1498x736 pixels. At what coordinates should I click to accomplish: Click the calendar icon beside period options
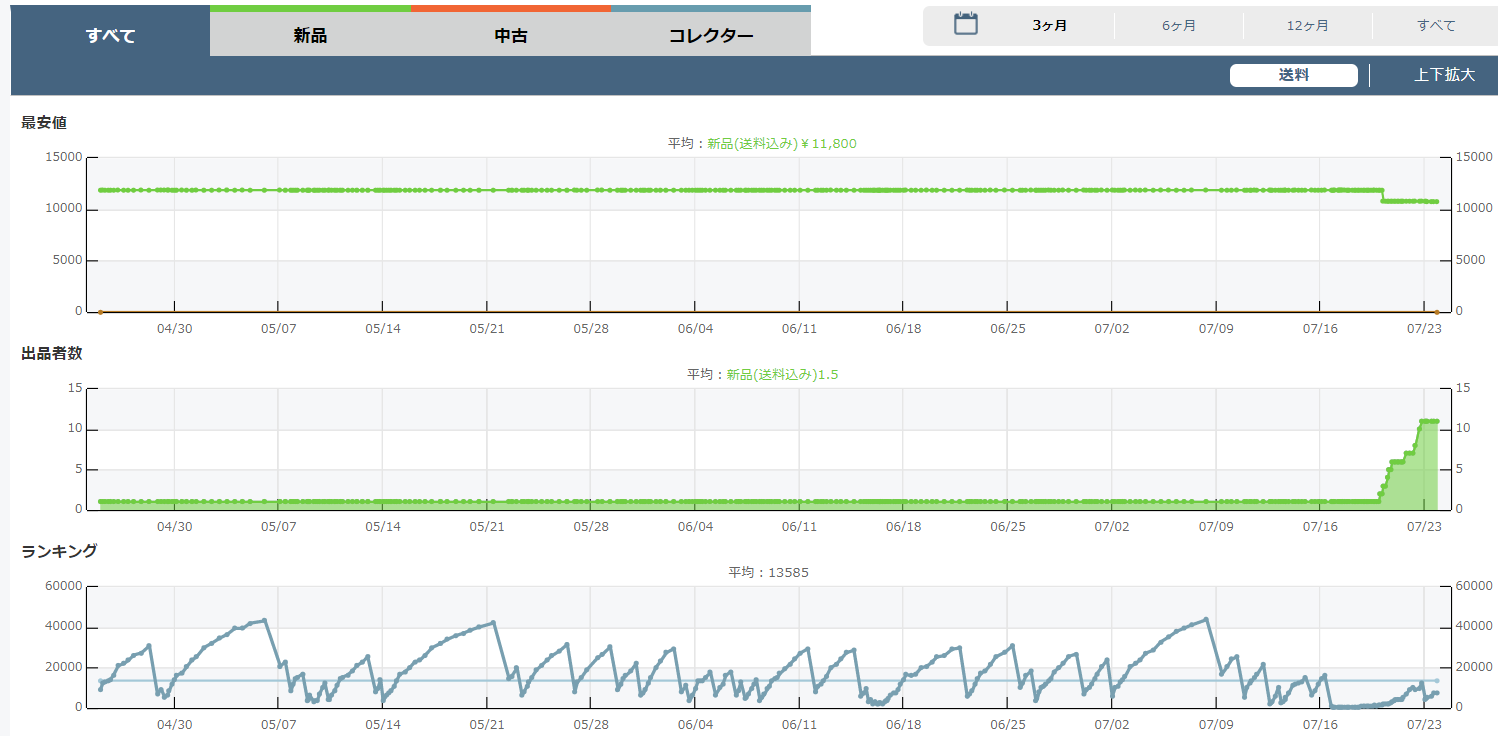point(965,25)
